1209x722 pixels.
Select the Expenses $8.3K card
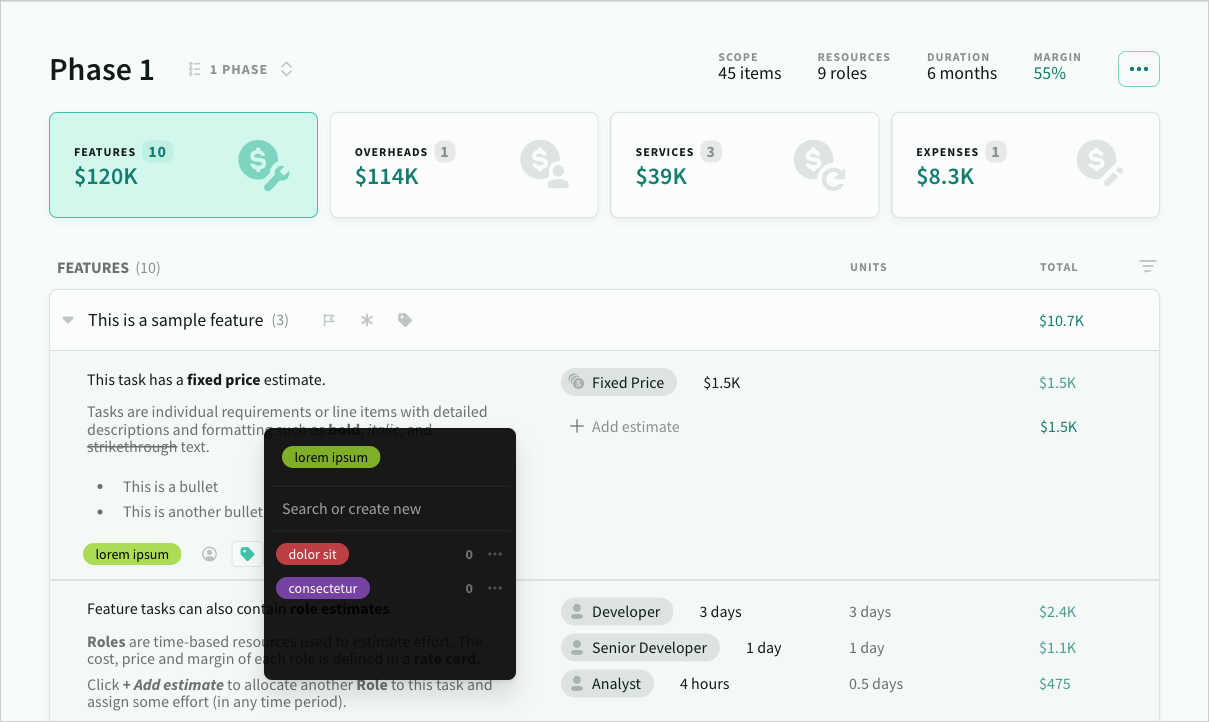pos(1025,165)
